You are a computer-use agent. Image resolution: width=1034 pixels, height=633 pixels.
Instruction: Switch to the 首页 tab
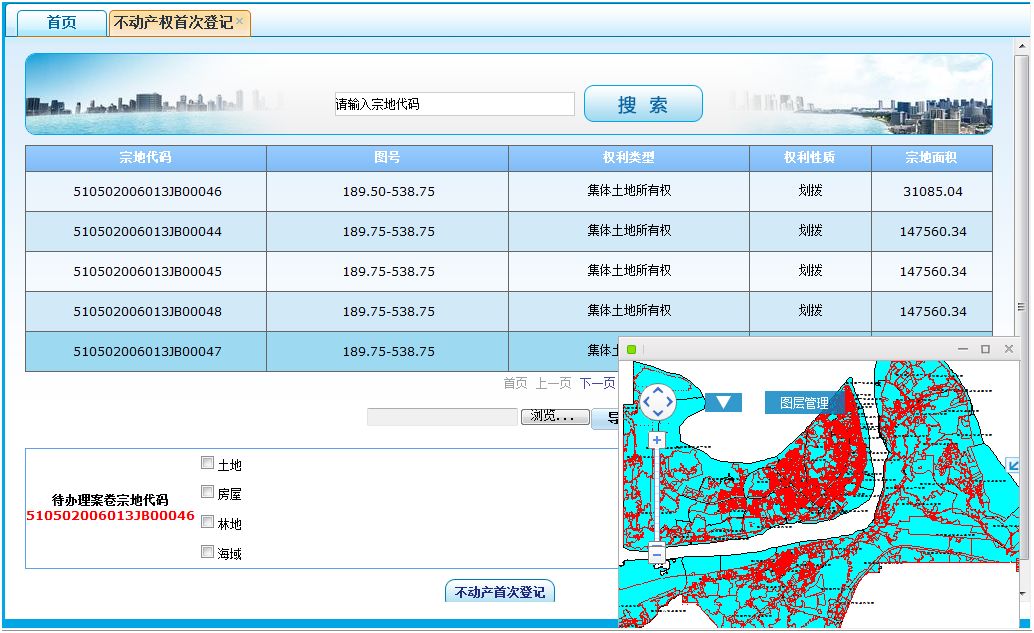[62, 22]
